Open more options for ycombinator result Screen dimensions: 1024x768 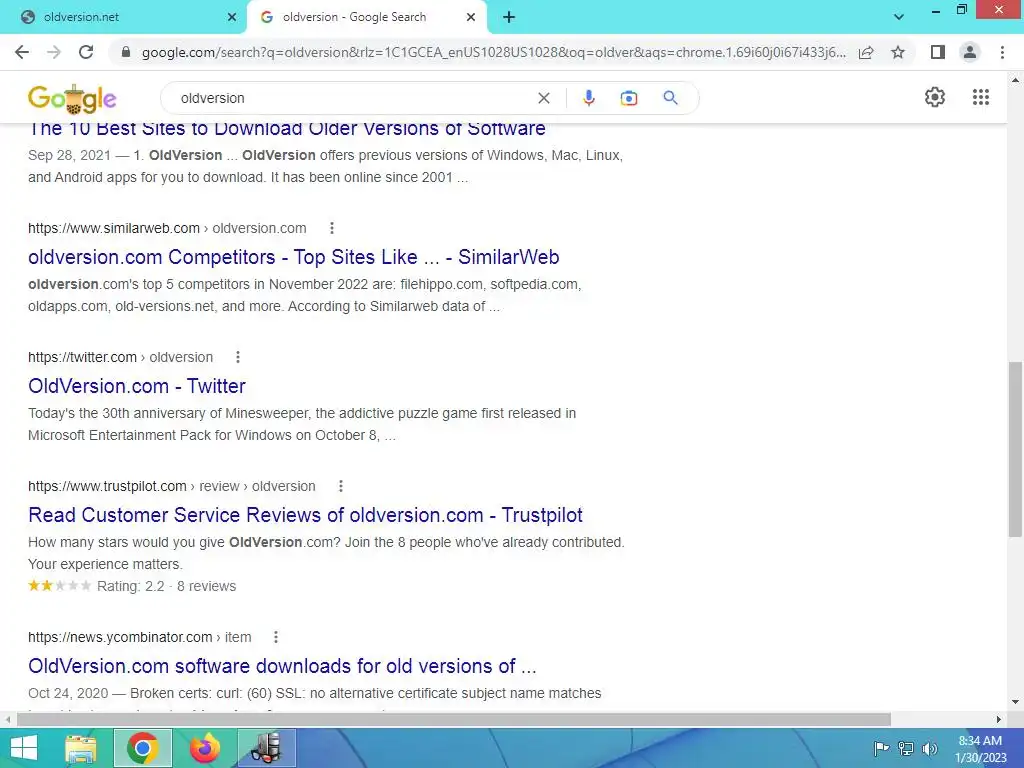click(276, 637)
